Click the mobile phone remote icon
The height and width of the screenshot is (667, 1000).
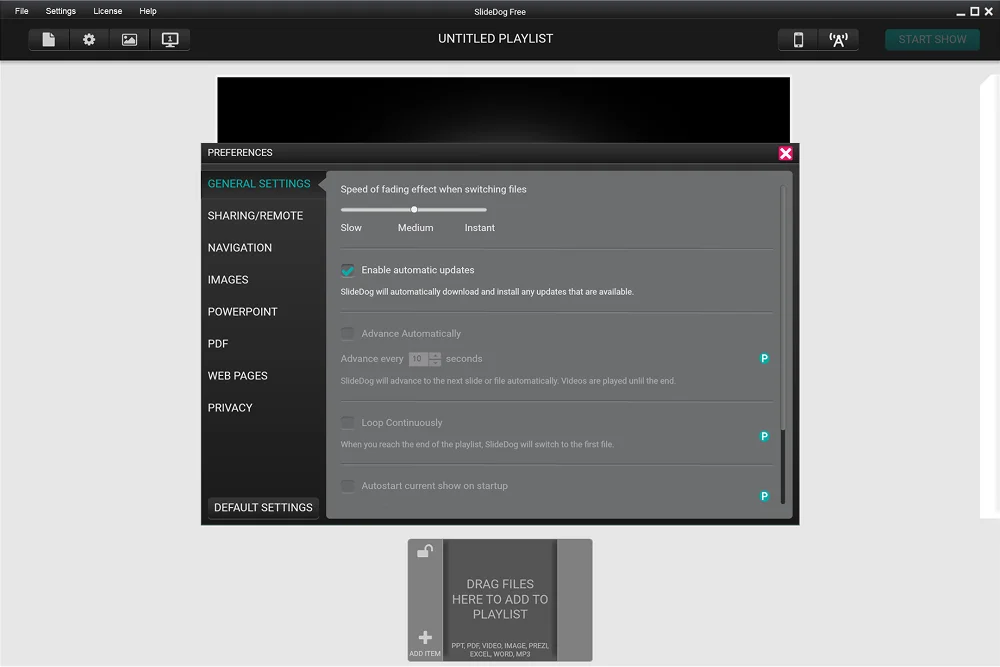click(x=798, y=40)
